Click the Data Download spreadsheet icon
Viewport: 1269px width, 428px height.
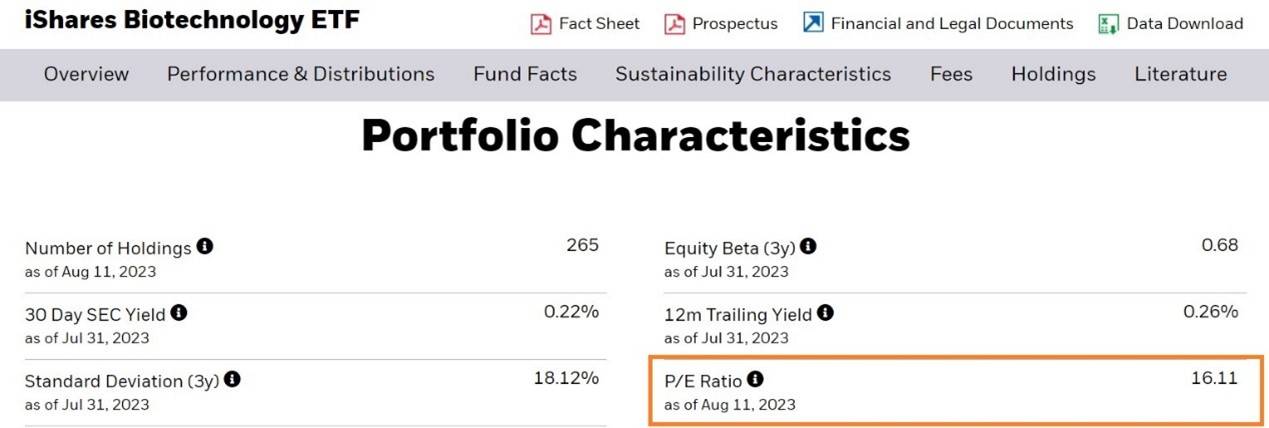click(1108, 24)
